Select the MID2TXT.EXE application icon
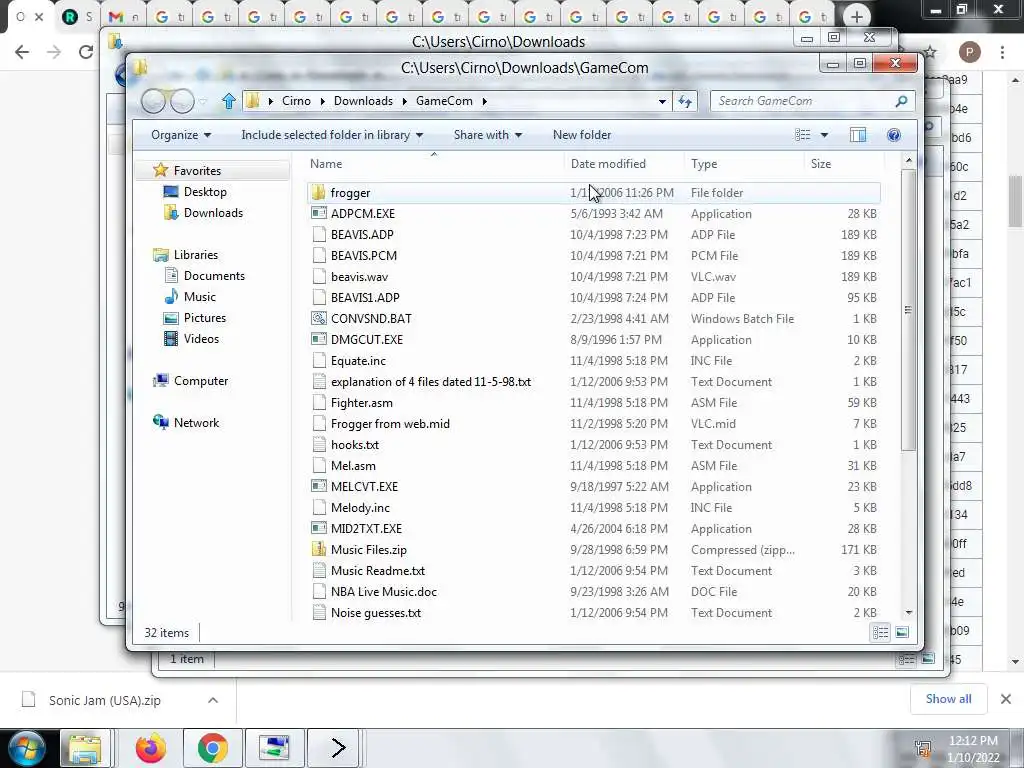This screenshot has width=1024, height=768. (319, 528)
